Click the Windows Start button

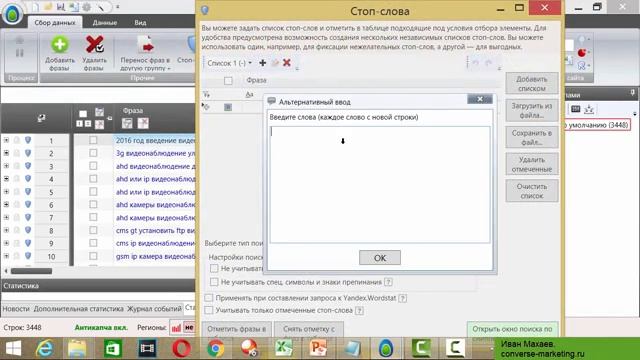(x=13, y=349)
